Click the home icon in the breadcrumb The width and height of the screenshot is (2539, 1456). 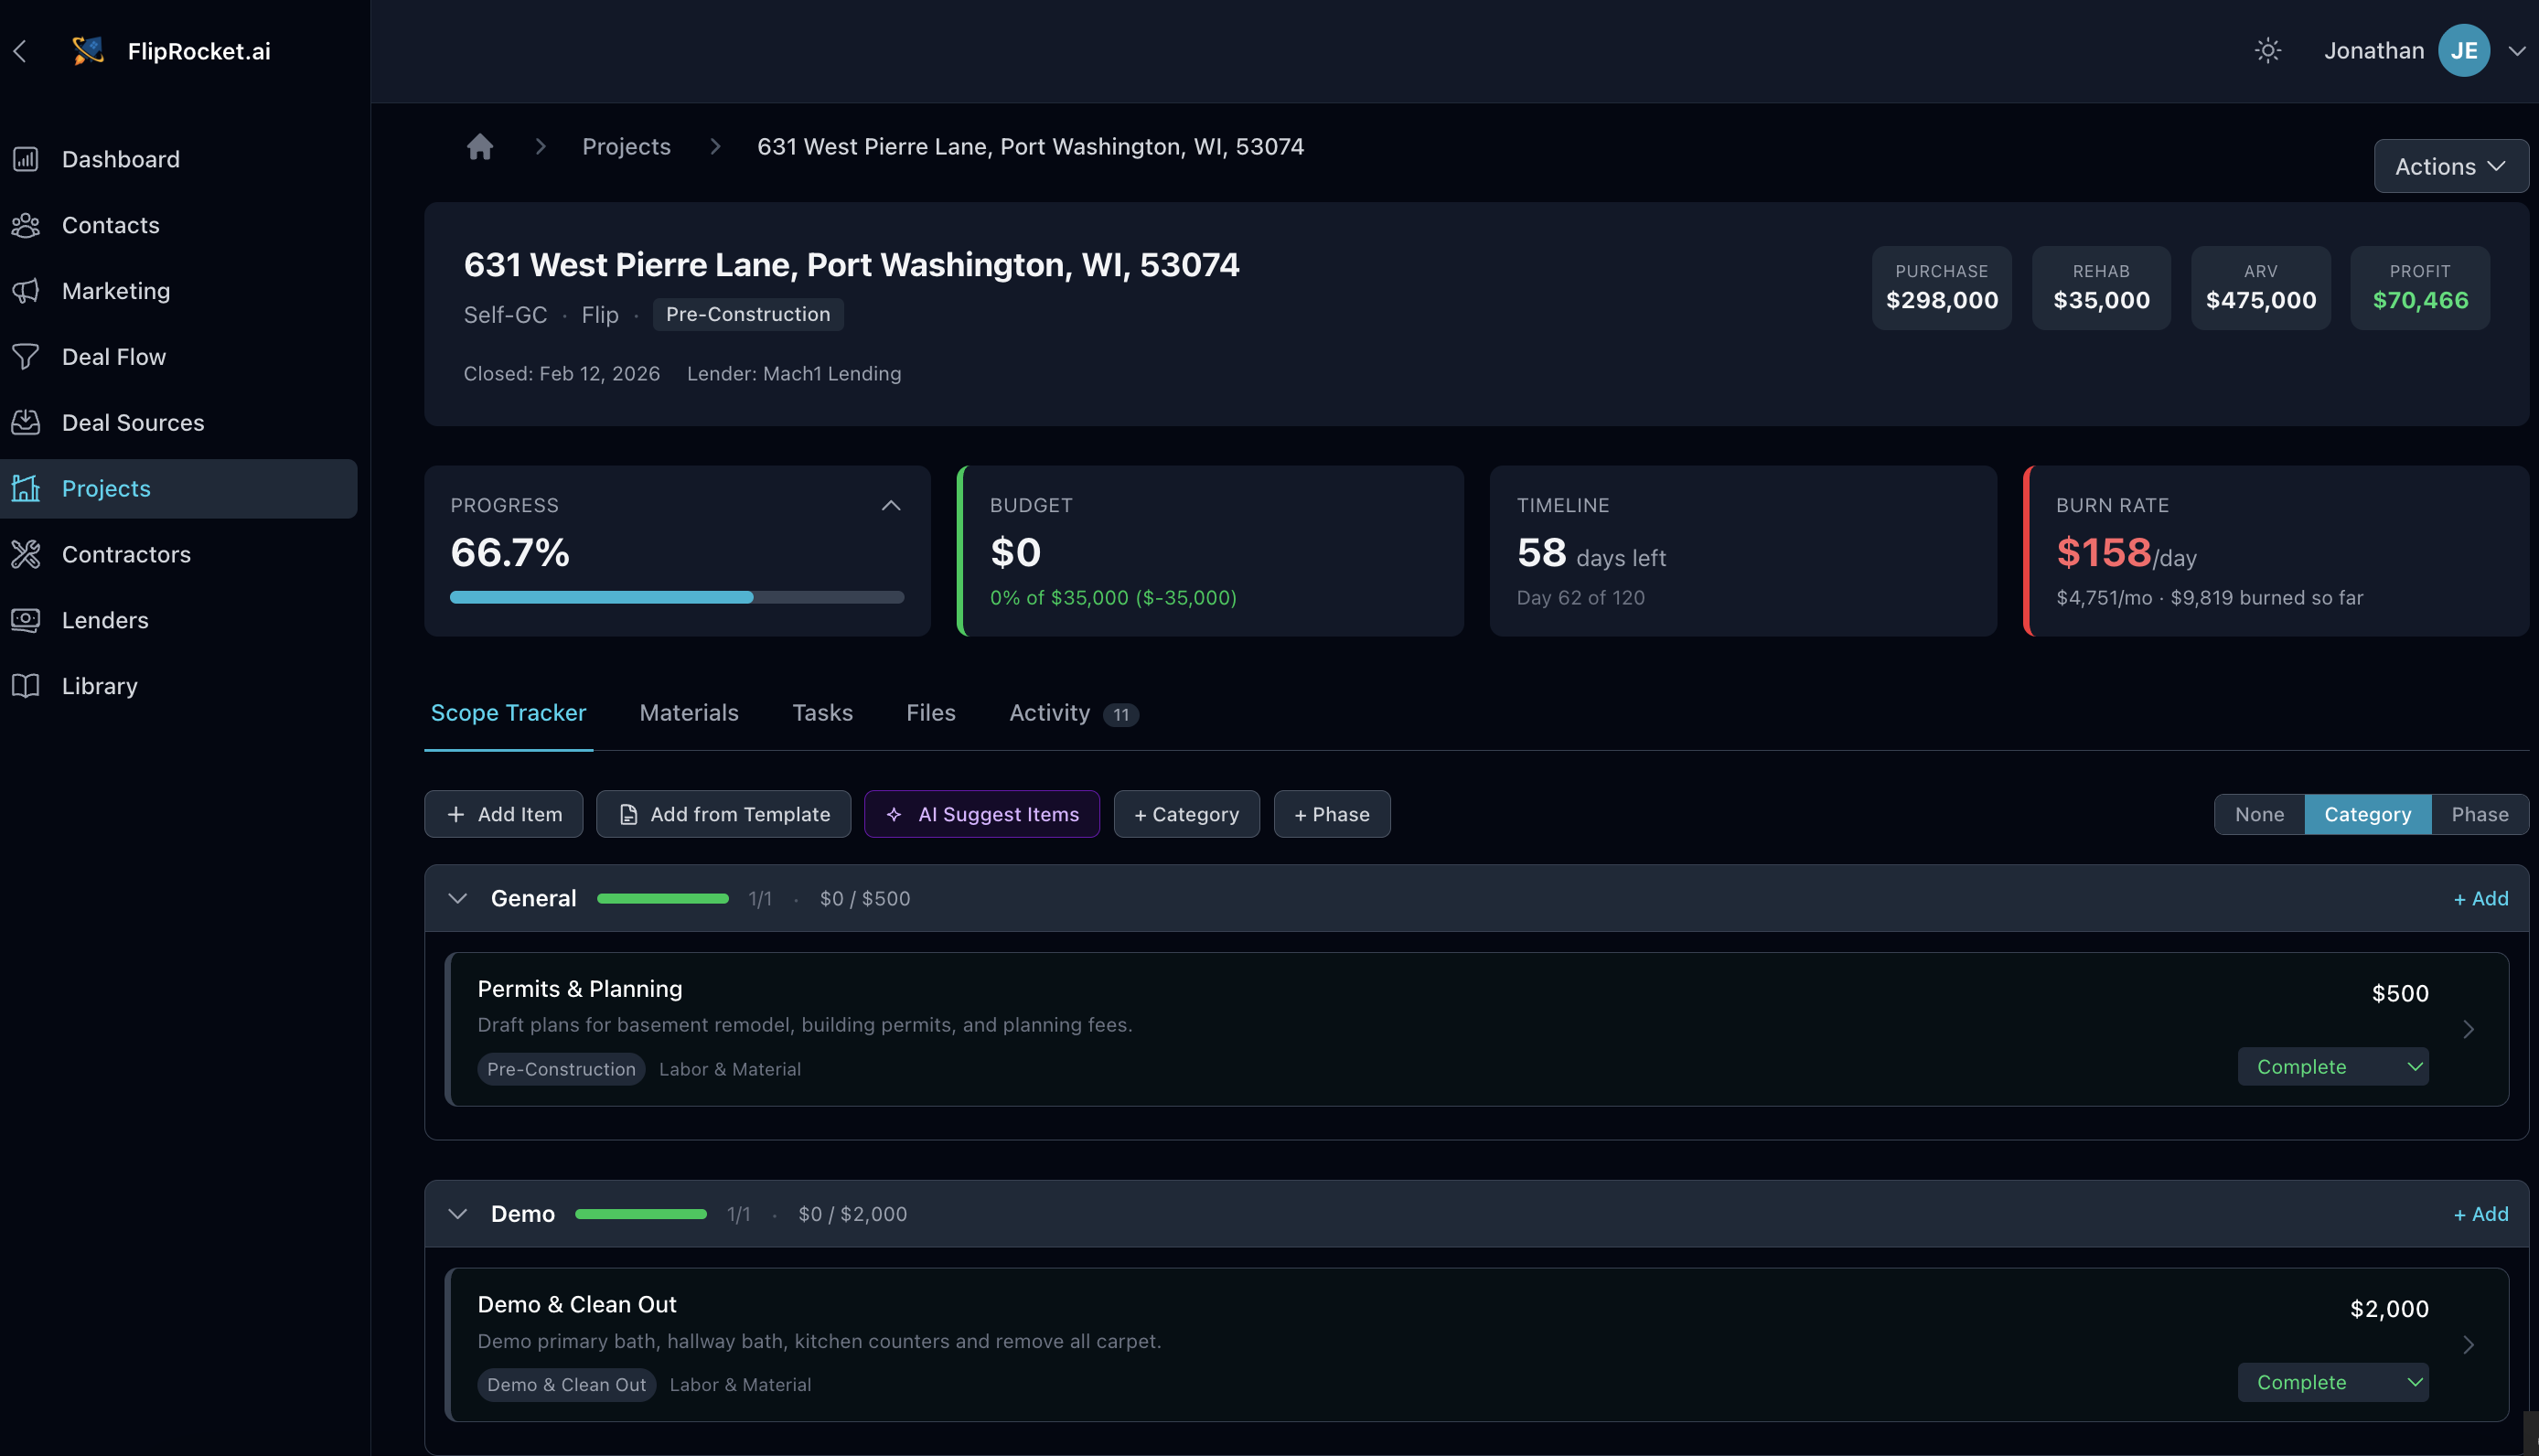(480, 146)
